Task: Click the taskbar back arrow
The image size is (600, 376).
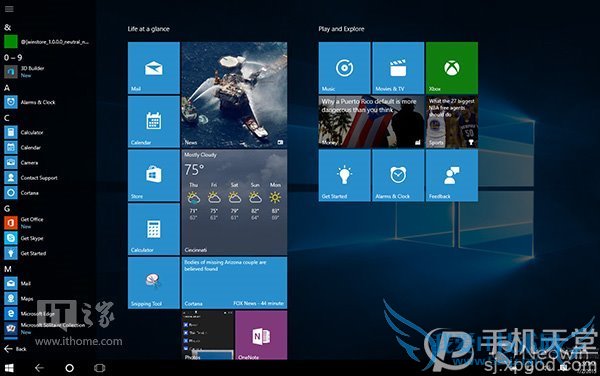Action: [x=39, y=368]
